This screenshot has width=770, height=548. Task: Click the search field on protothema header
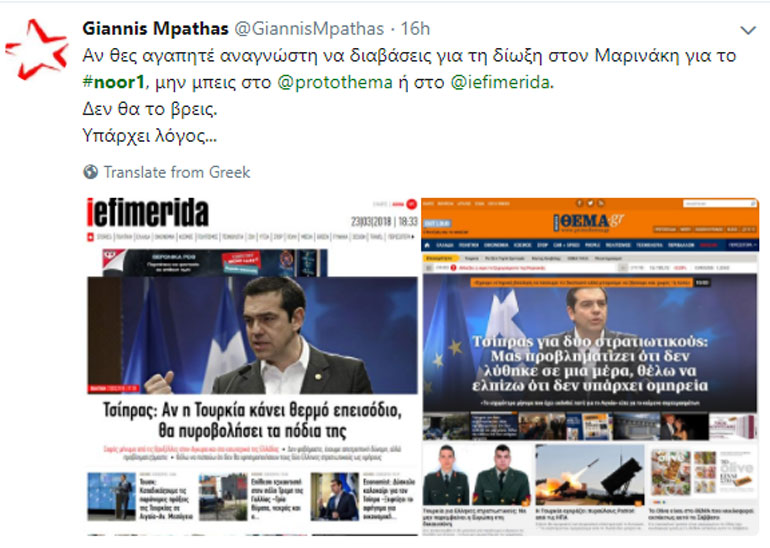[x=720, y=203]
